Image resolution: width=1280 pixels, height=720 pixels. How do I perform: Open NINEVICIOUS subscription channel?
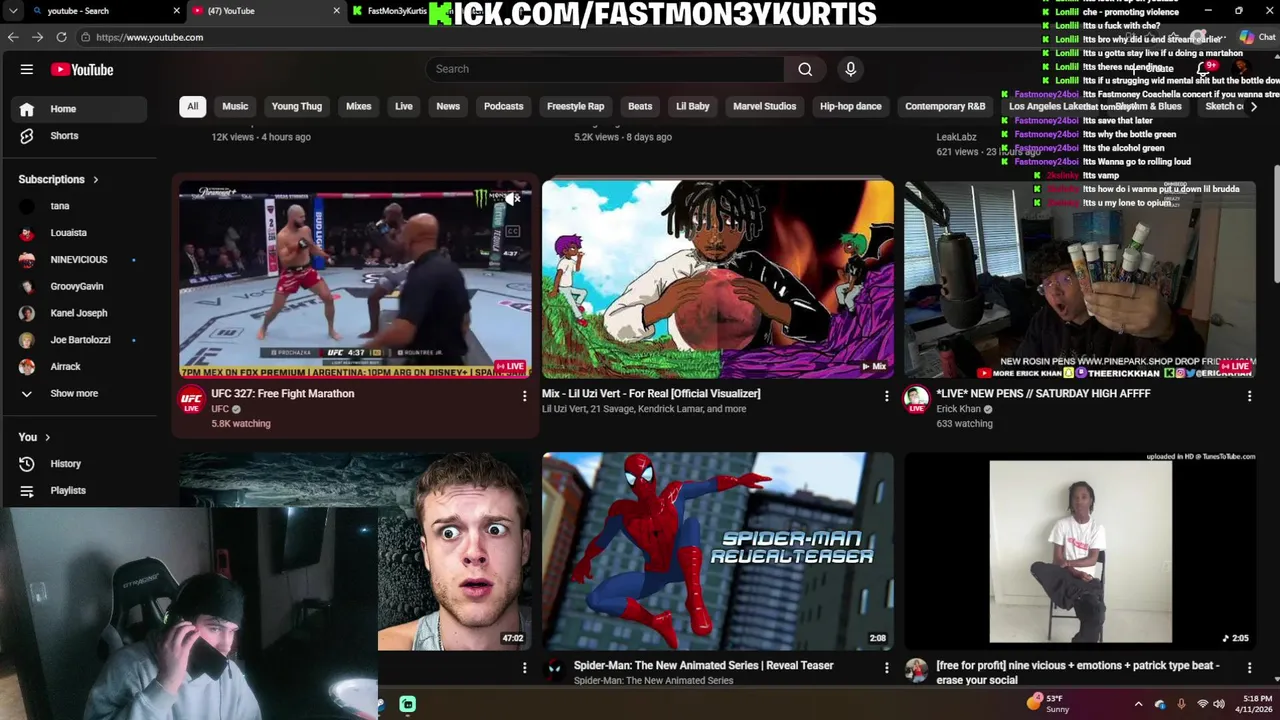[x=78, y=260]
